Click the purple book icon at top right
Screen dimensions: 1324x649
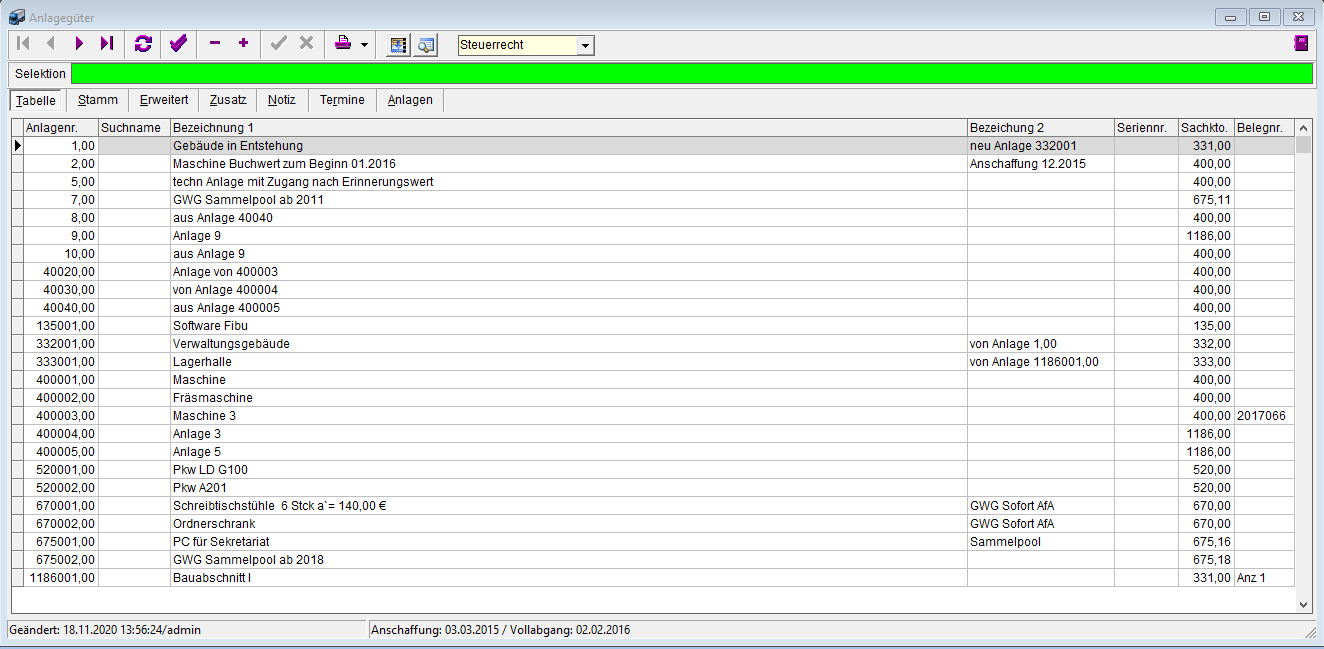(x=1300, y=44)
